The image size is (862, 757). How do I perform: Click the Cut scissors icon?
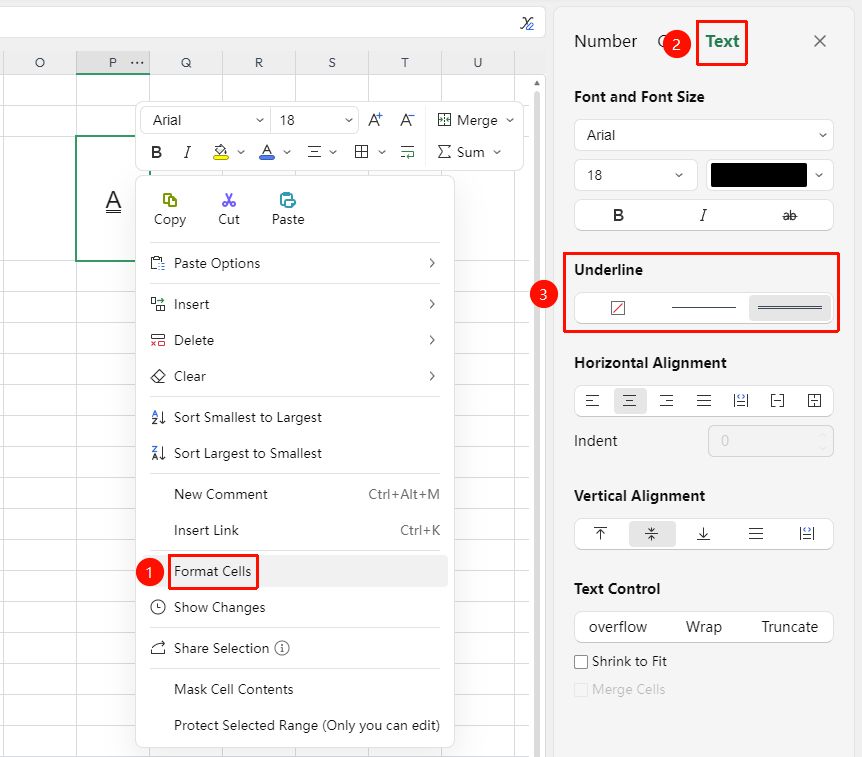[x=229, y=200]
